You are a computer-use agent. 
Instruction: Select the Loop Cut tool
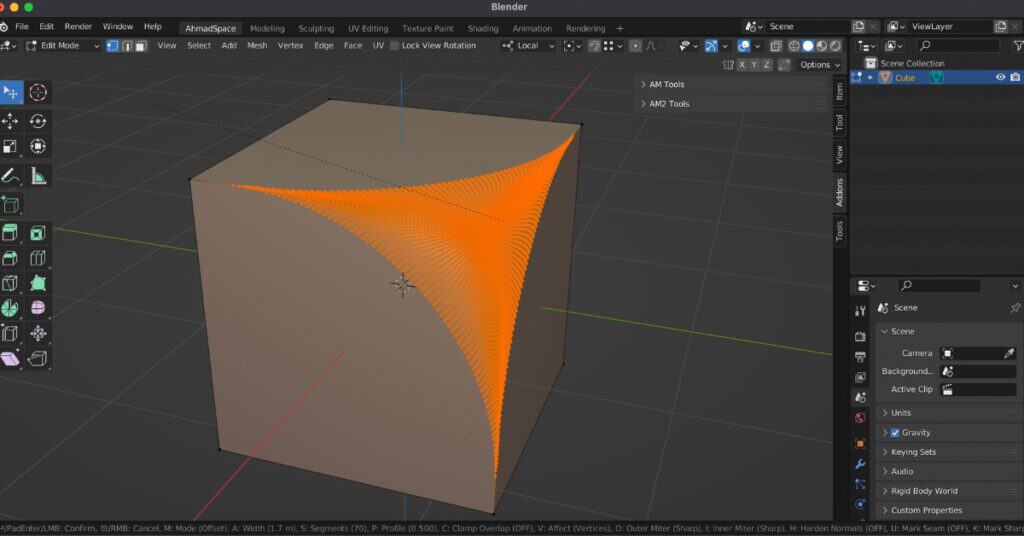coord(38,258)
